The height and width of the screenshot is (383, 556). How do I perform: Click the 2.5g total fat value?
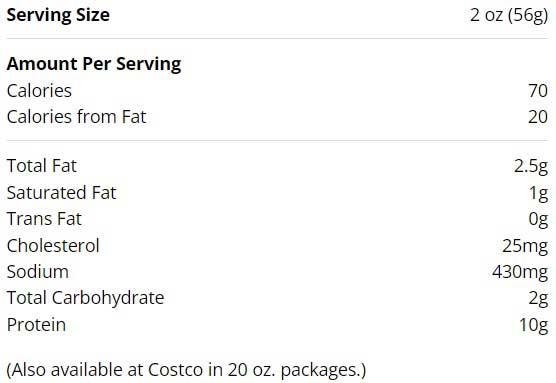(531, 166)
